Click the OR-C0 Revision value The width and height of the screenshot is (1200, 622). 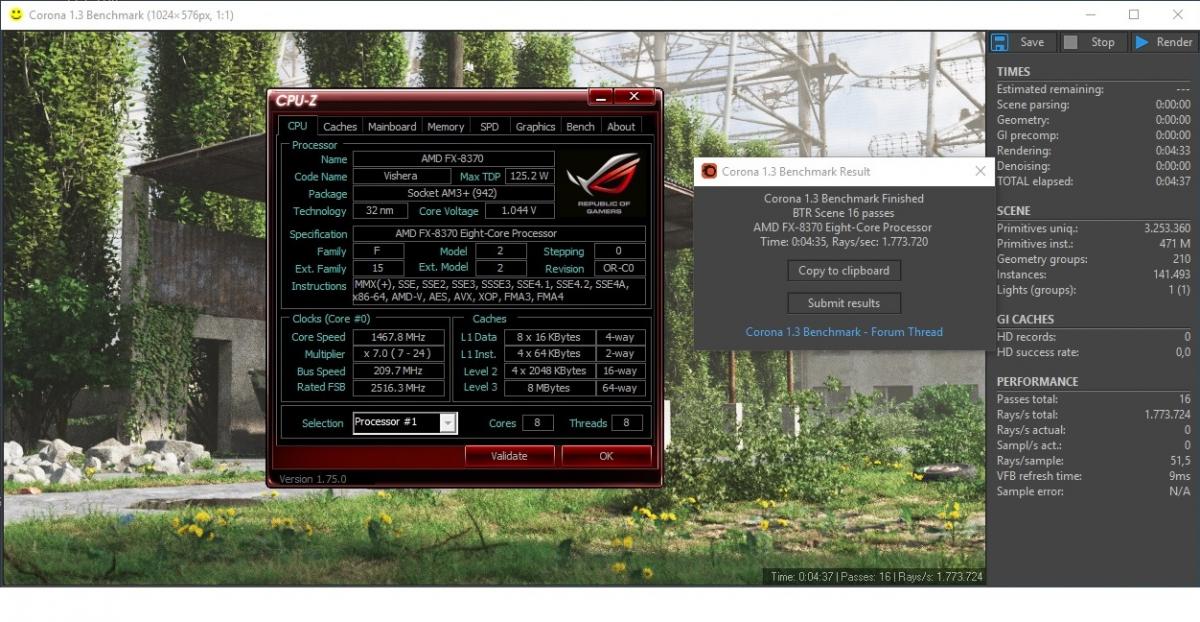[x=619, y=269]
